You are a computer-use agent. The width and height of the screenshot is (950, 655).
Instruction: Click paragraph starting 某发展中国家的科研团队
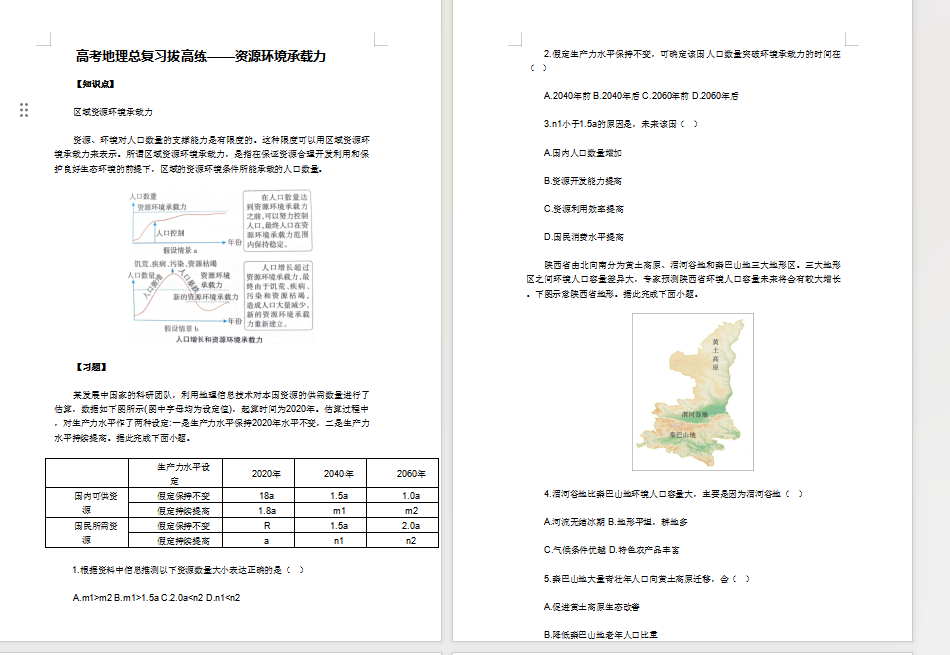[x=211, y=416]
